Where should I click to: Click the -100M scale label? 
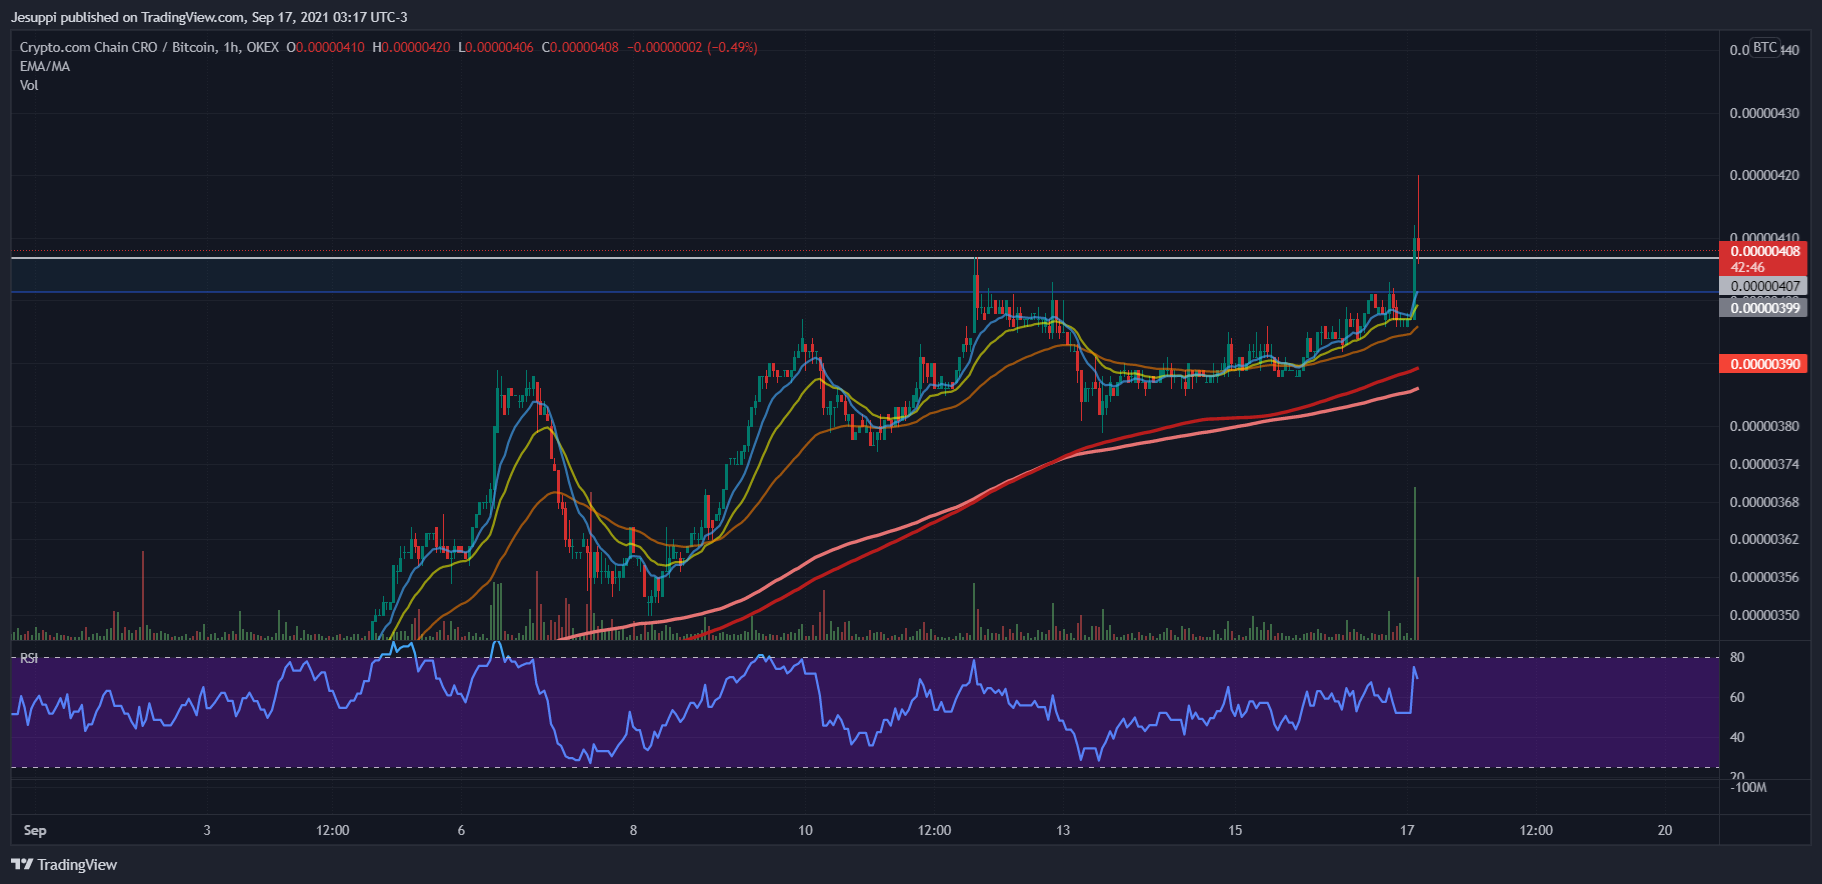[x=1749, y=787]
